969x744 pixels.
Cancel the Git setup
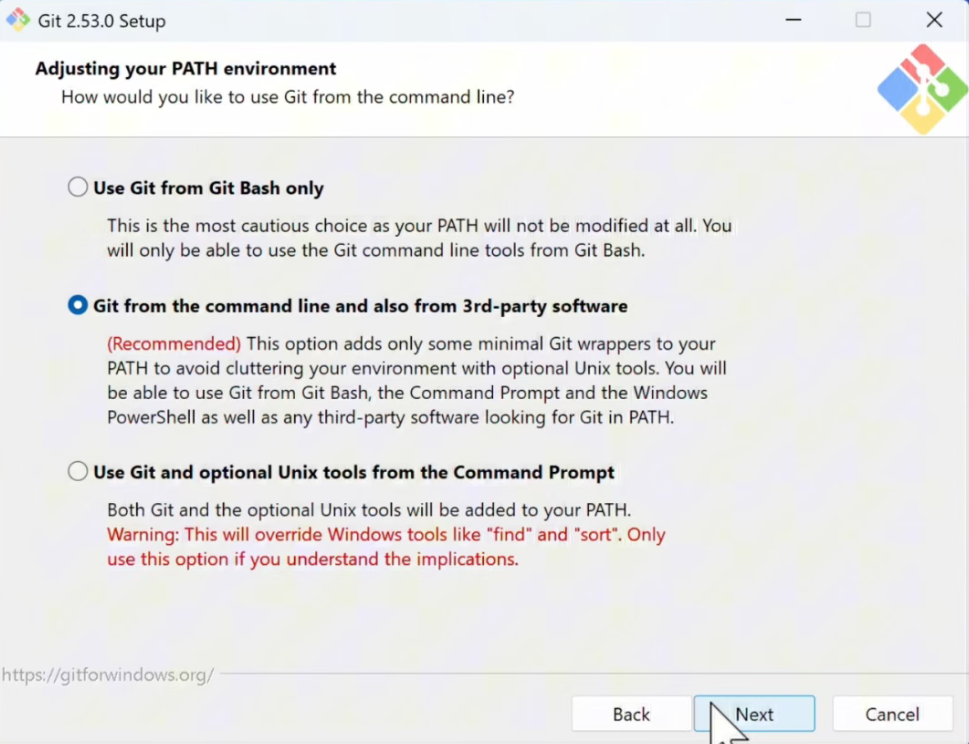892,714
